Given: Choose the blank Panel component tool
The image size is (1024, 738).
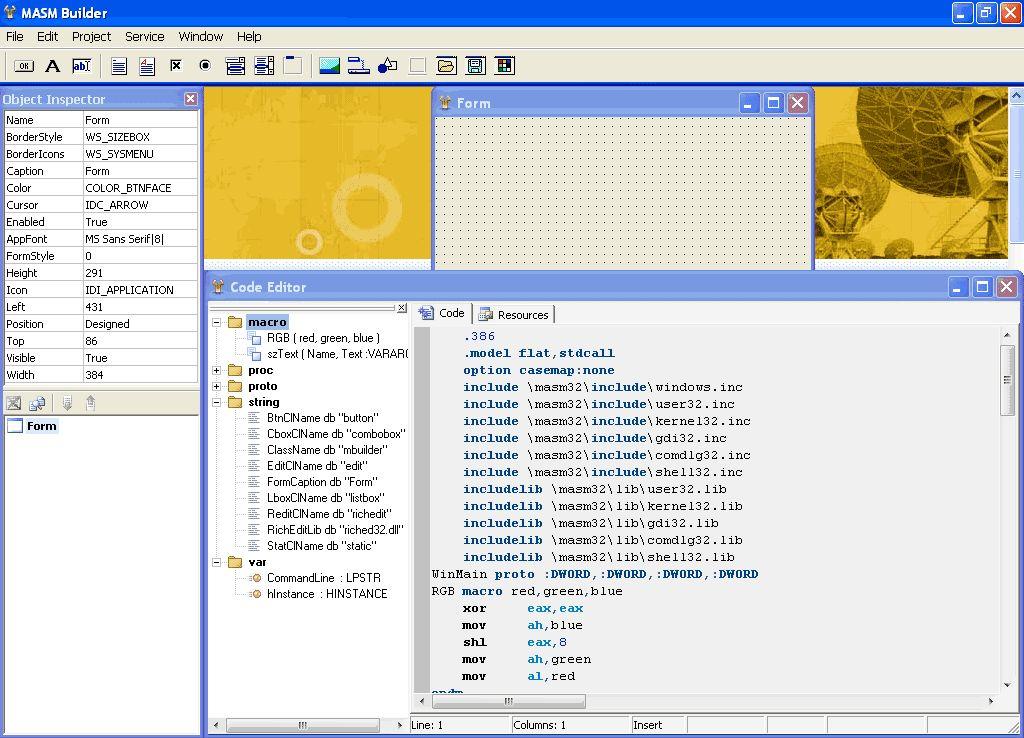Looking at the screenshot, I should [417, 65].
